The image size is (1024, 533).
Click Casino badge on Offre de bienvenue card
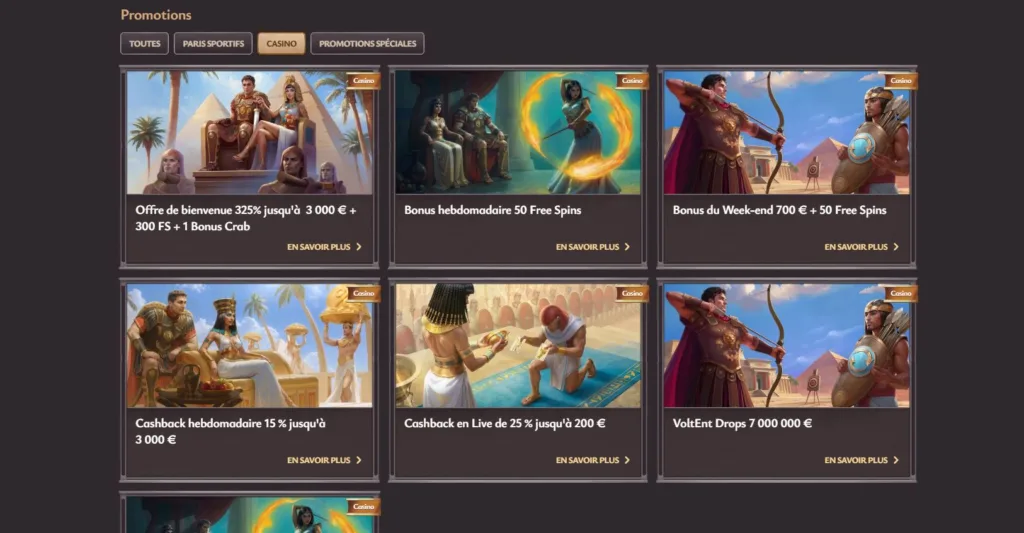point(363,80)
